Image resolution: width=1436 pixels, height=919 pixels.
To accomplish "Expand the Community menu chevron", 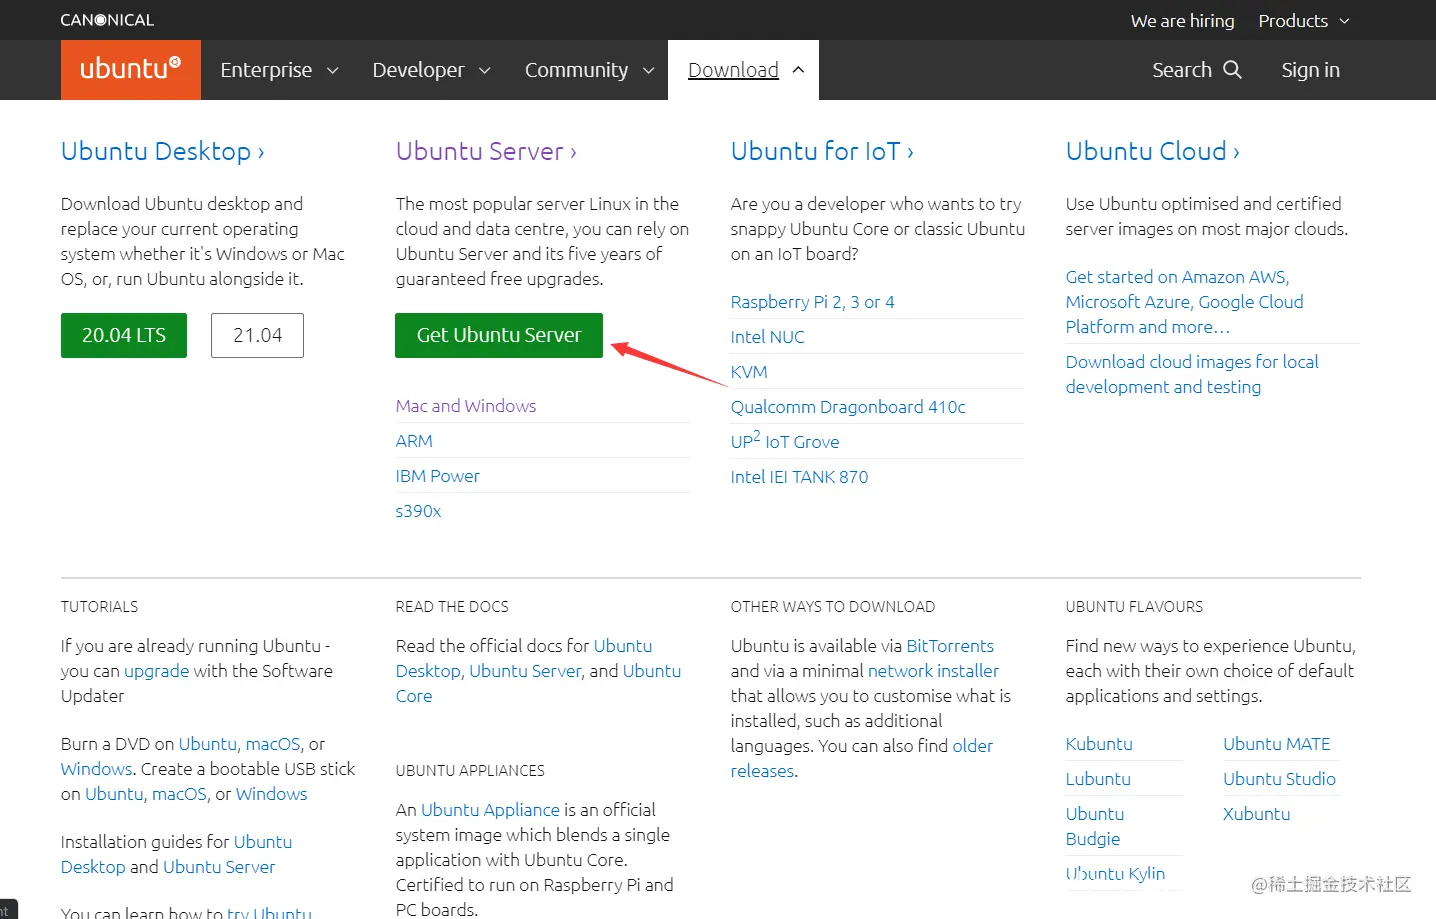I will (x=648, y=70).
